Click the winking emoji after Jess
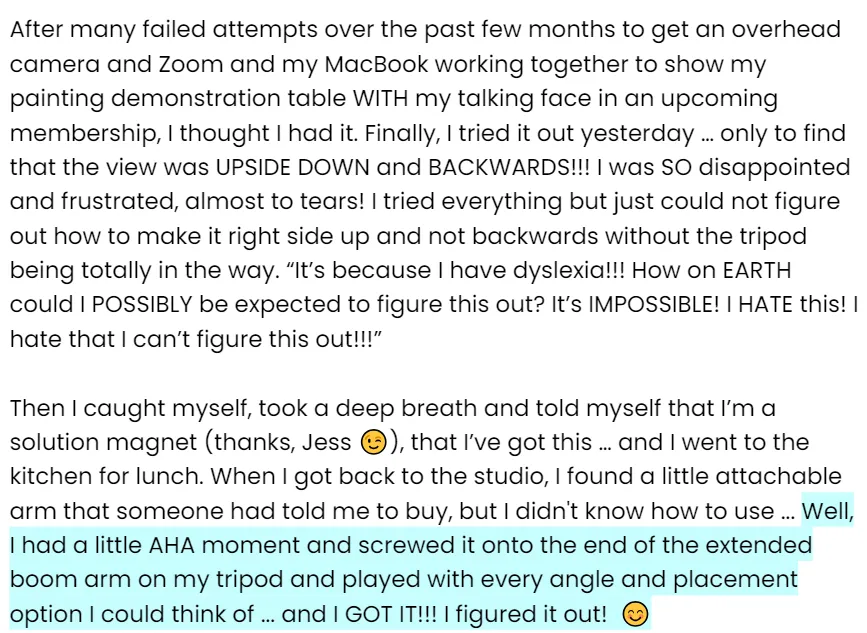 373,442
